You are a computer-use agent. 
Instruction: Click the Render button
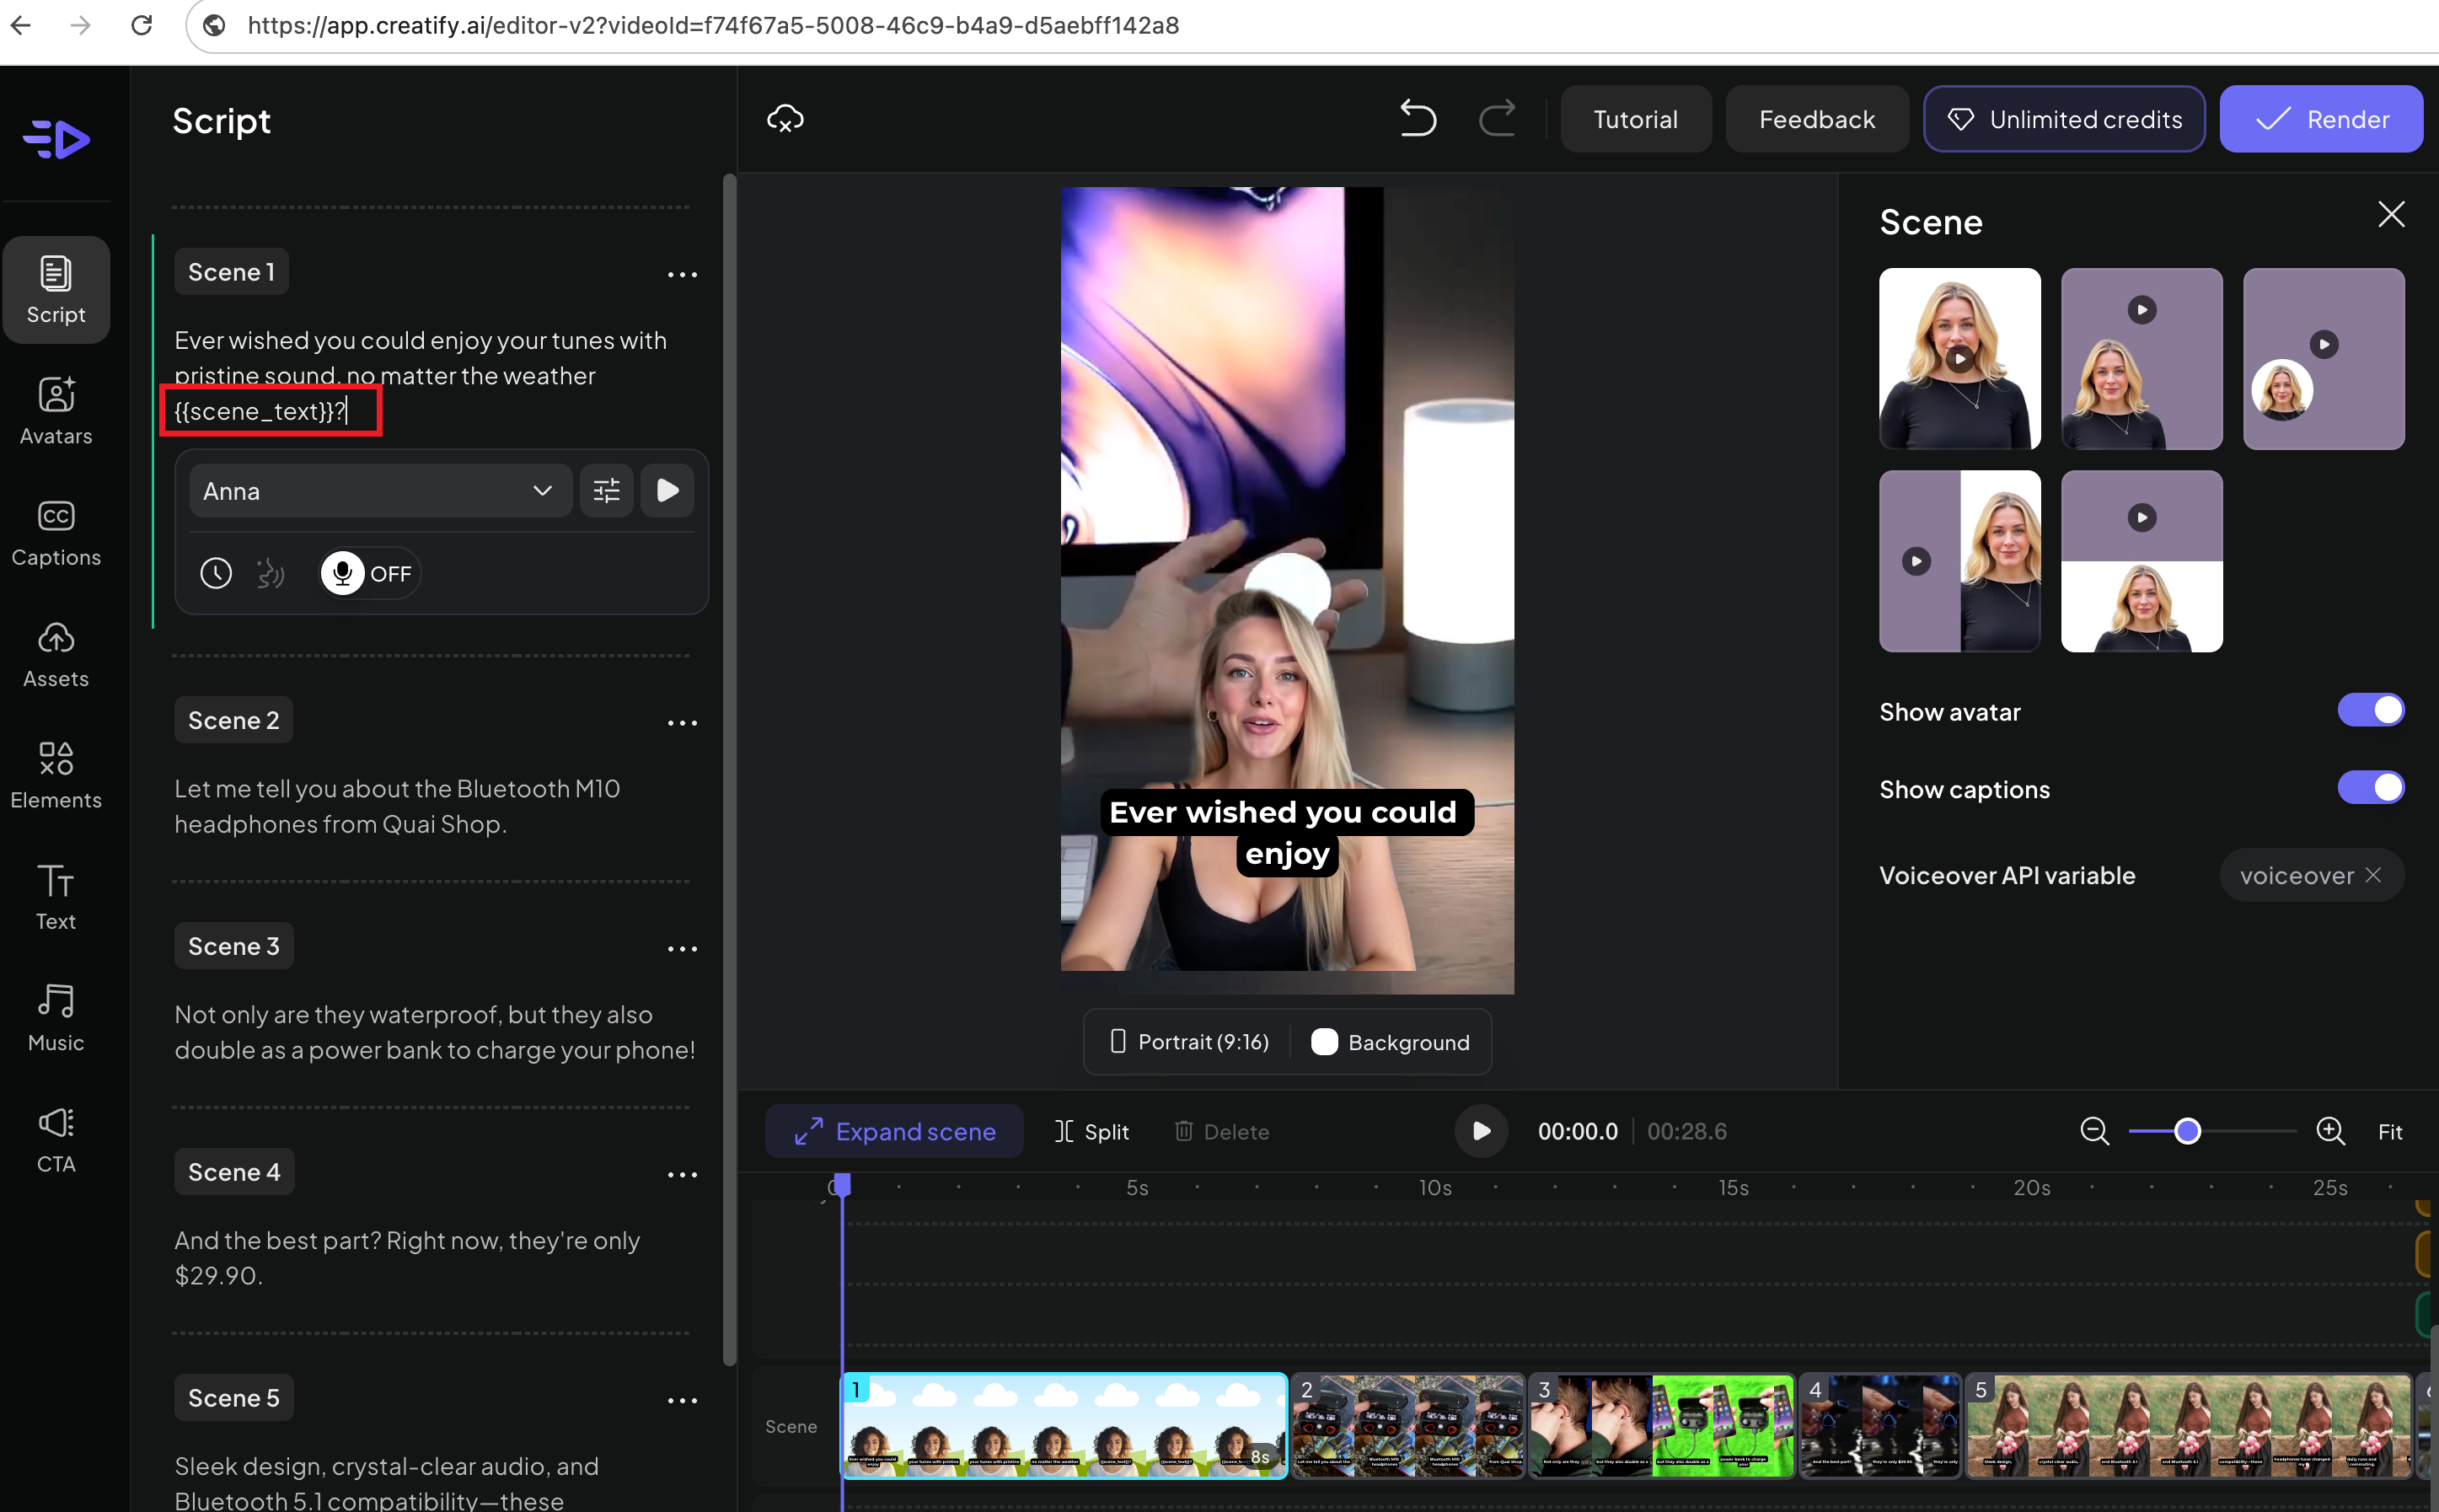(x=2320, y=119)
